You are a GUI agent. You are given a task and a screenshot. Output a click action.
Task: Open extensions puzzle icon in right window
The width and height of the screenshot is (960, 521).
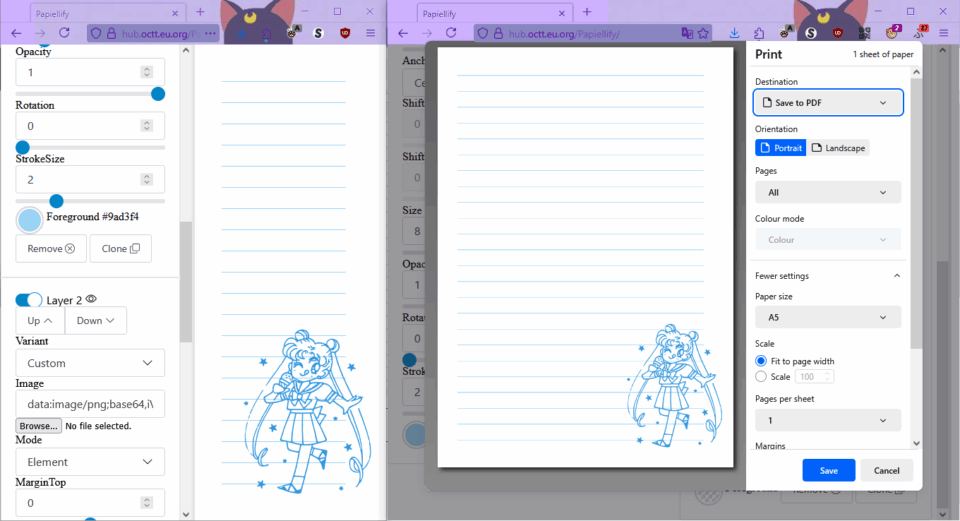(x=759, y=33)
